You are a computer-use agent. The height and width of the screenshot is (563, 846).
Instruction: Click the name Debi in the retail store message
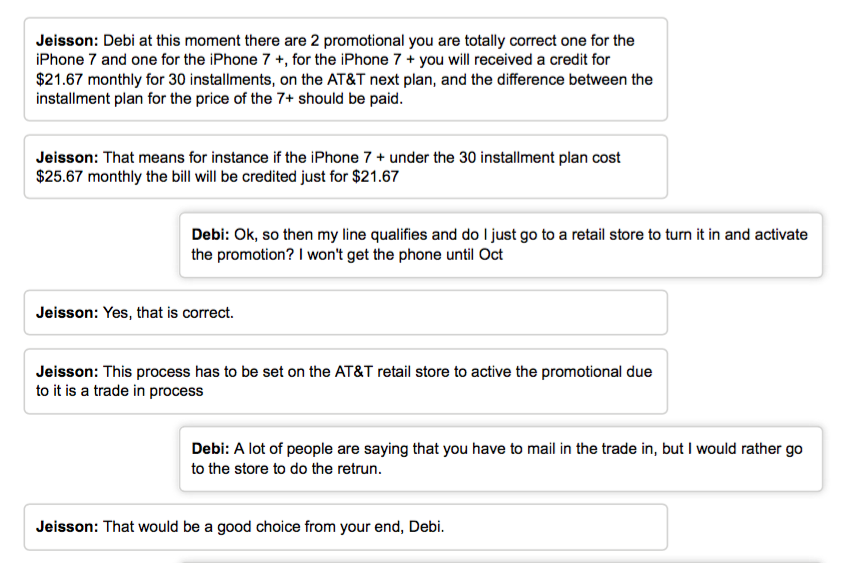(x=210, y=235)
